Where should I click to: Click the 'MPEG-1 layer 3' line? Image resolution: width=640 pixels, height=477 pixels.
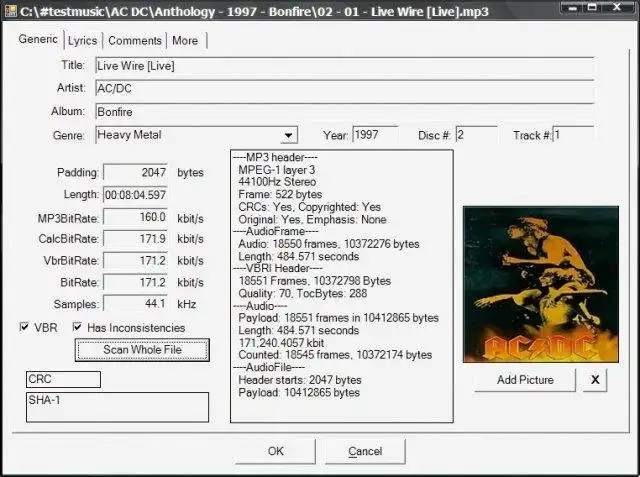pos(276,169)
